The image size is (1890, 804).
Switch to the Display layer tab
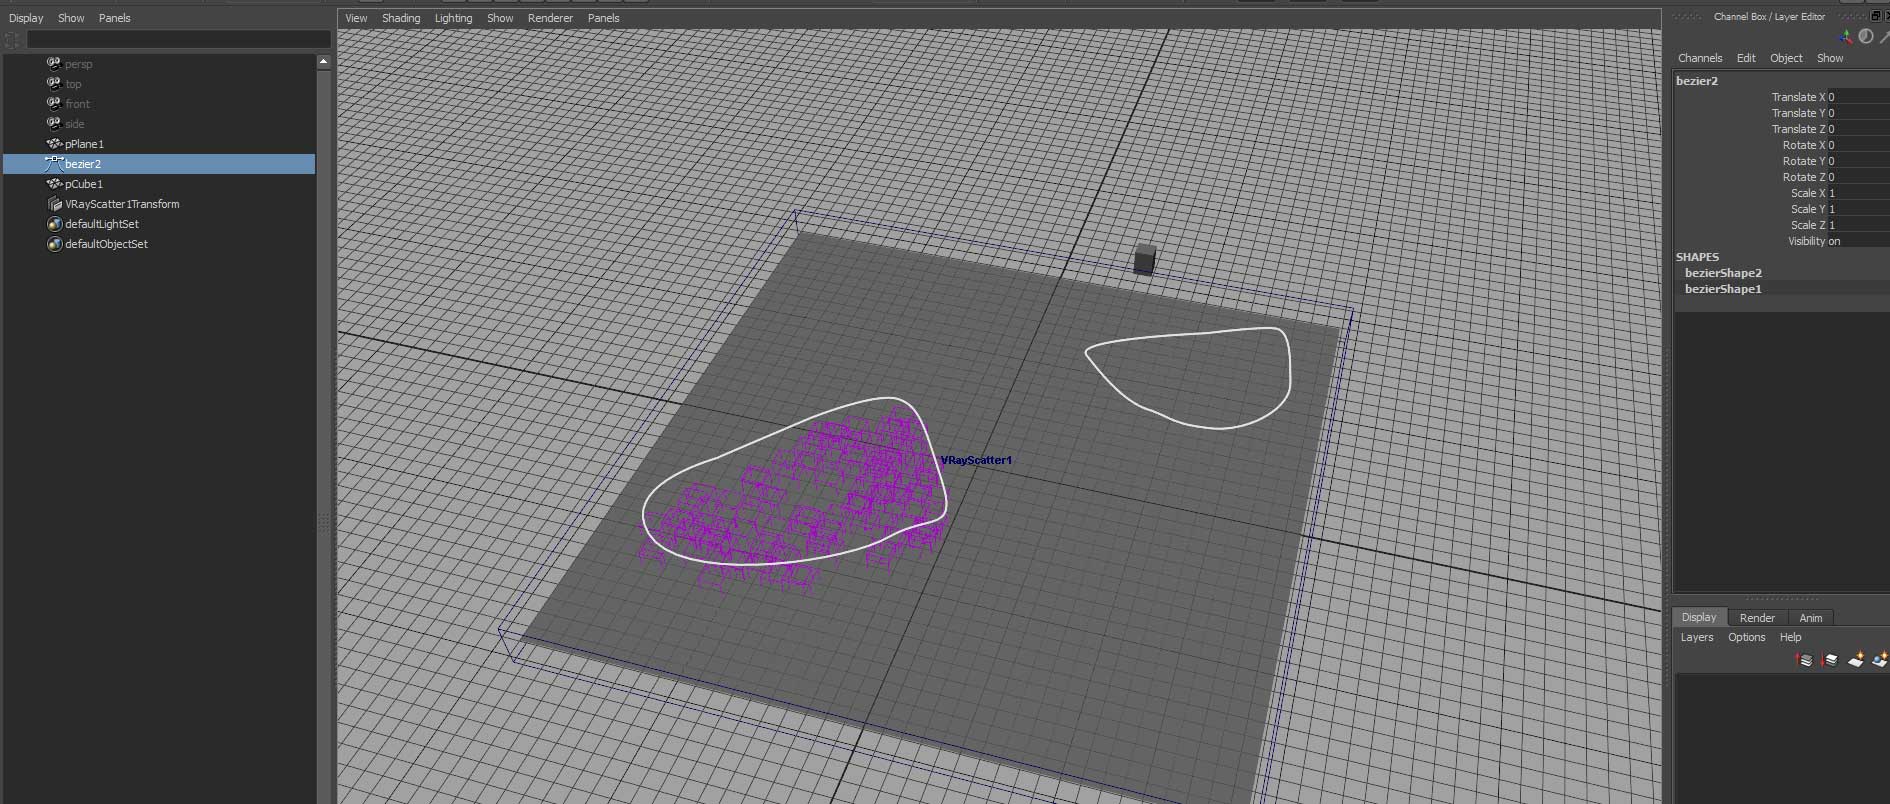click(1698, 617)
